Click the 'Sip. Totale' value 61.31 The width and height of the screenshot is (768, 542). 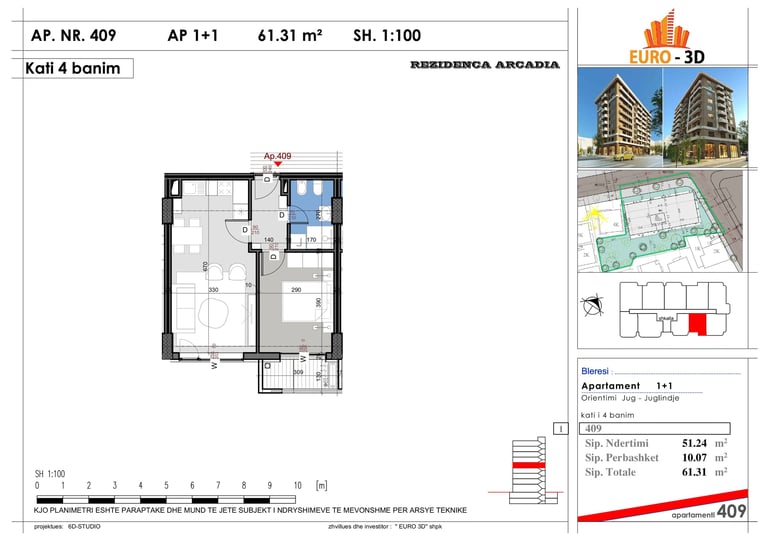point(695,472)
